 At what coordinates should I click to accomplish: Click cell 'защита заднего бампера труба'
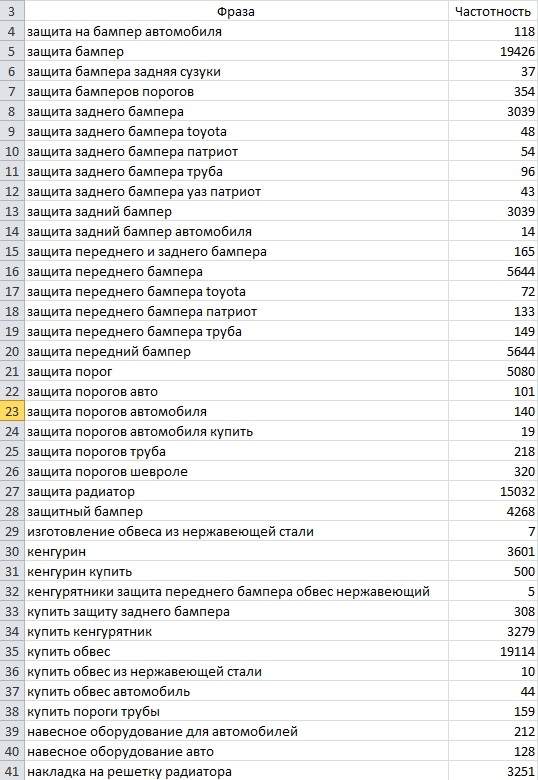tap(236, 172)
